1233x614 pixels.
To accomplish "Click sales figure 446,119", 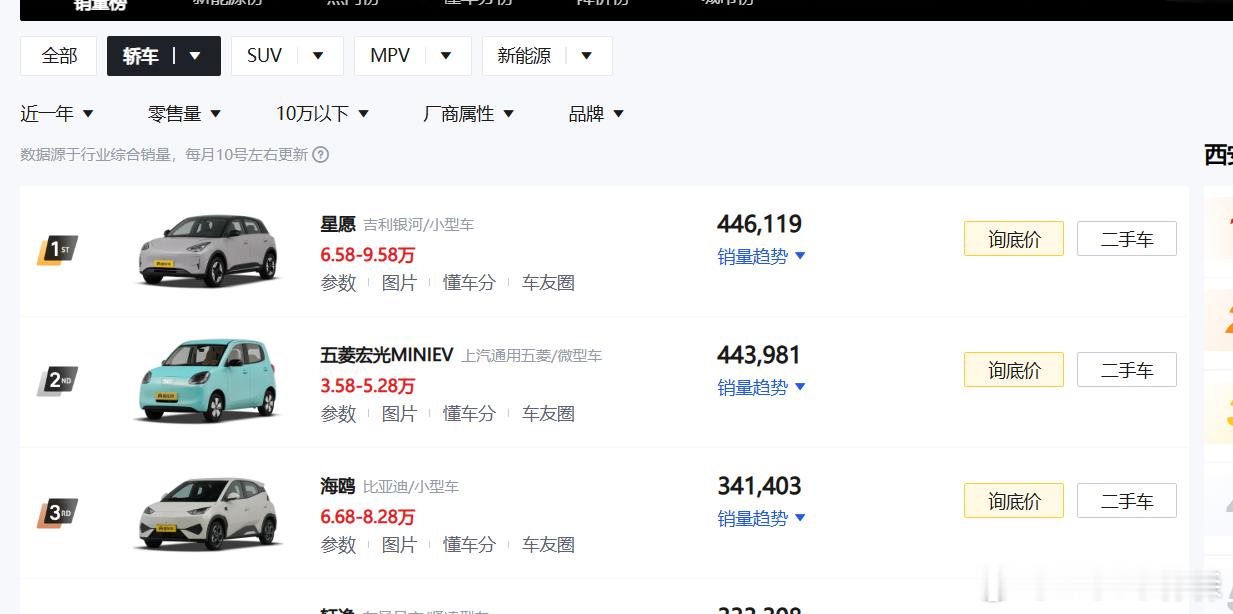I will click(759, 224).
